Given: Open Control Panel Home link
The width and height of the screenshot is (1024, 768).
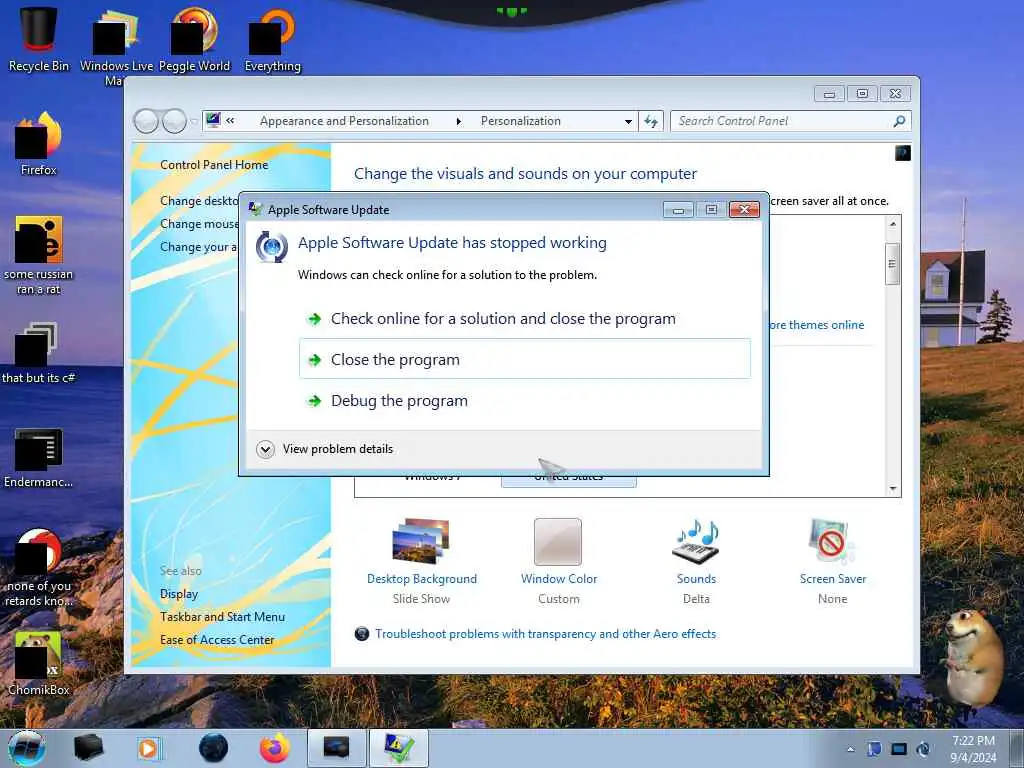Looking at the screenshot, I should click(x=214, y=165).
